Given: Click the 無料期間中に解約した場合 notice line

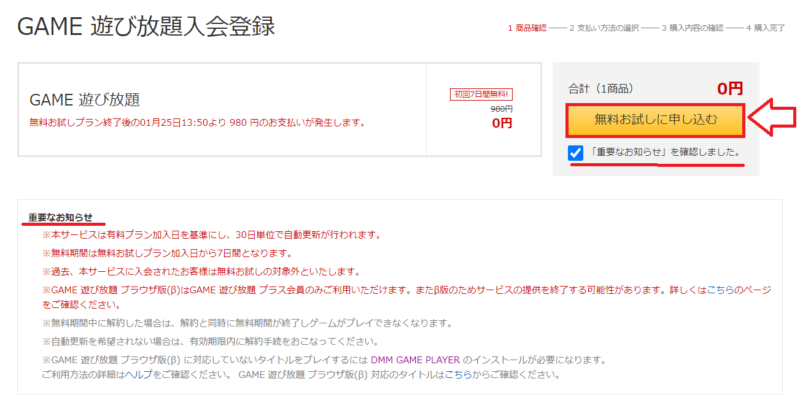Looking at the screenshot, I should [247, 323].
